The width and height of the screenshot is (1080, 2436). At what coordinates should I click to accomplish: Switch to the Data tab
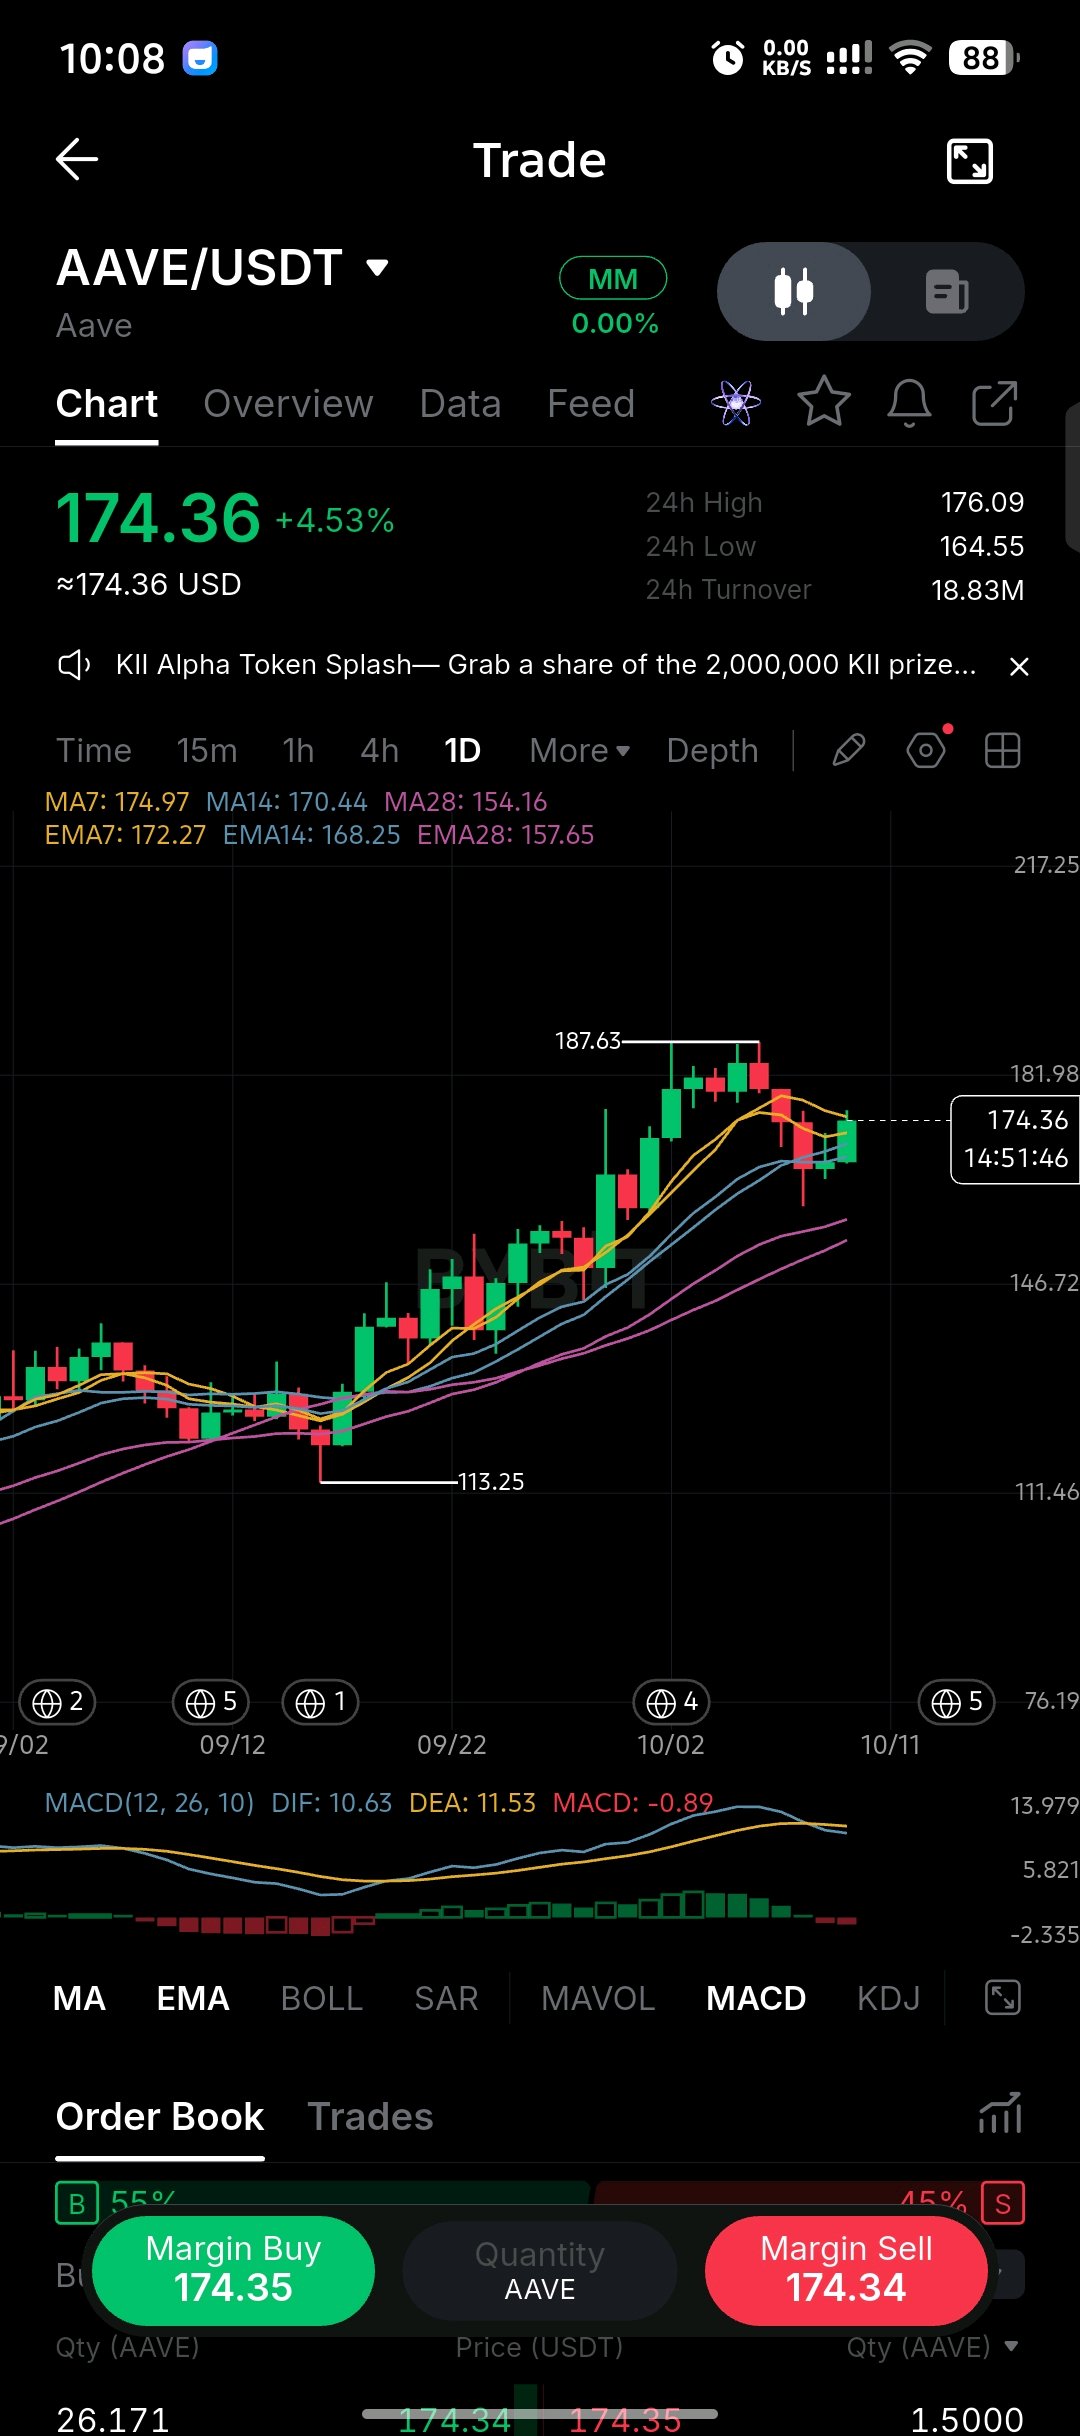460,404
